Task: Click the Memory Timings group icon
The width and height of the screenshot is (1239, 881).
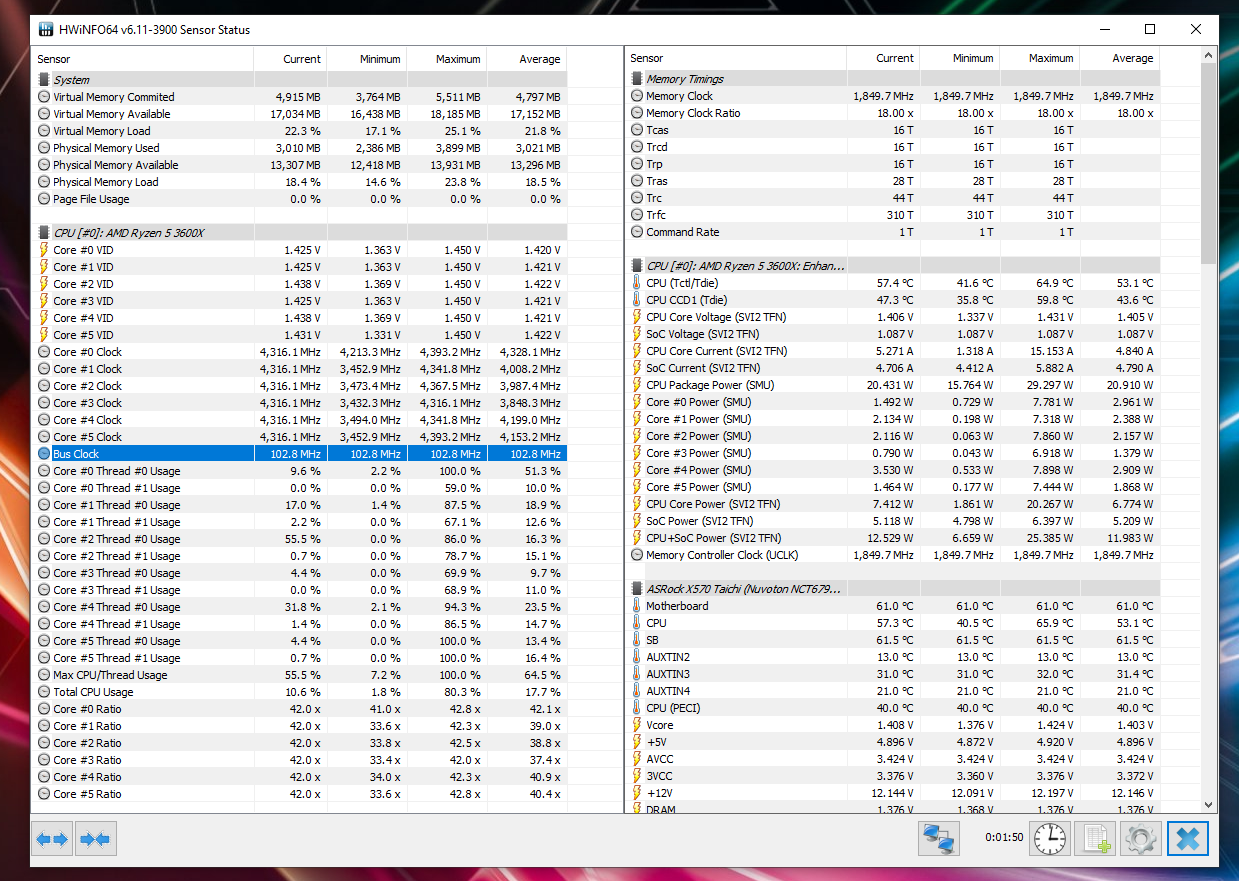Action: click(637, 78)
